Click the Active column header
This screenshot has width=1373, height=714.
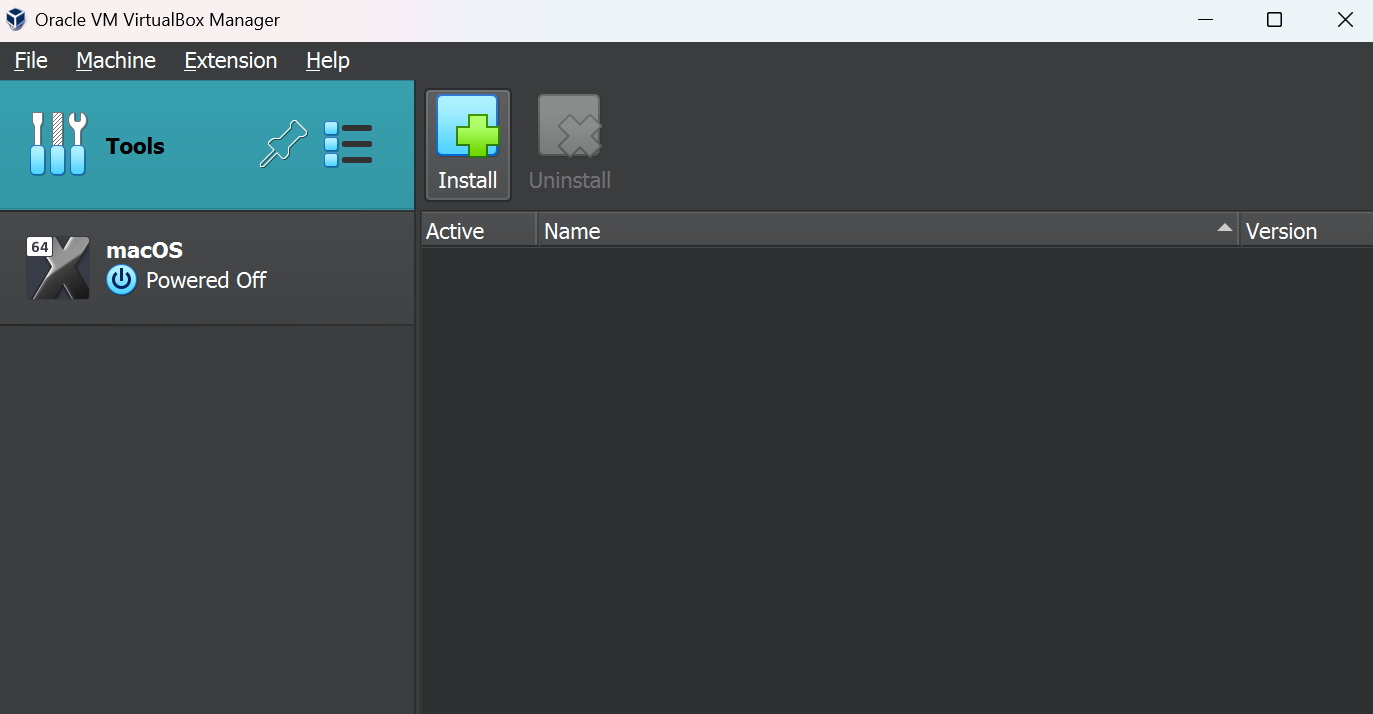455,230
